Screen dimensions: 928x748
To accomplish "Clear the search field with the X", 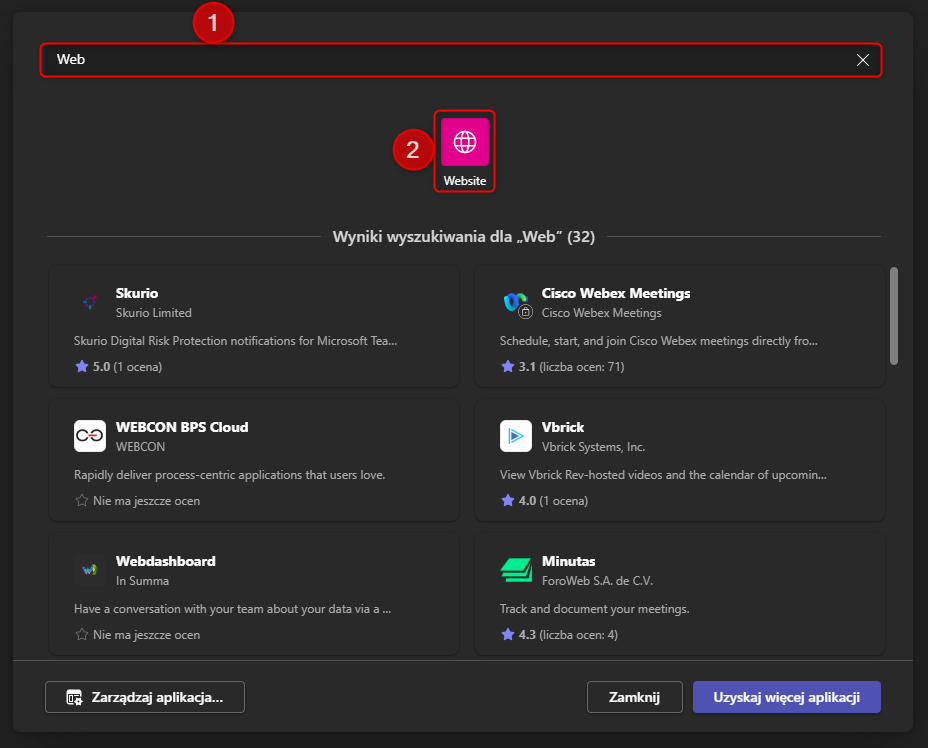I will click(863, 60).
